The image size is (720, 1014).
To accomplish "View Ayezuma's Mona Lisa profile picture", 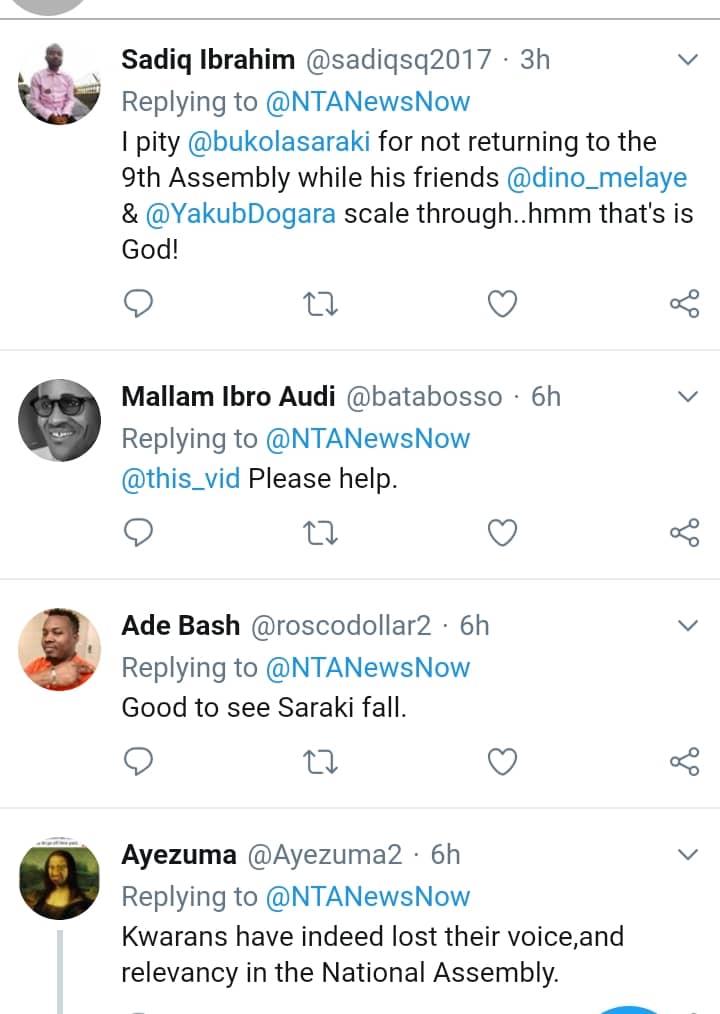I will tap(60, 879).
